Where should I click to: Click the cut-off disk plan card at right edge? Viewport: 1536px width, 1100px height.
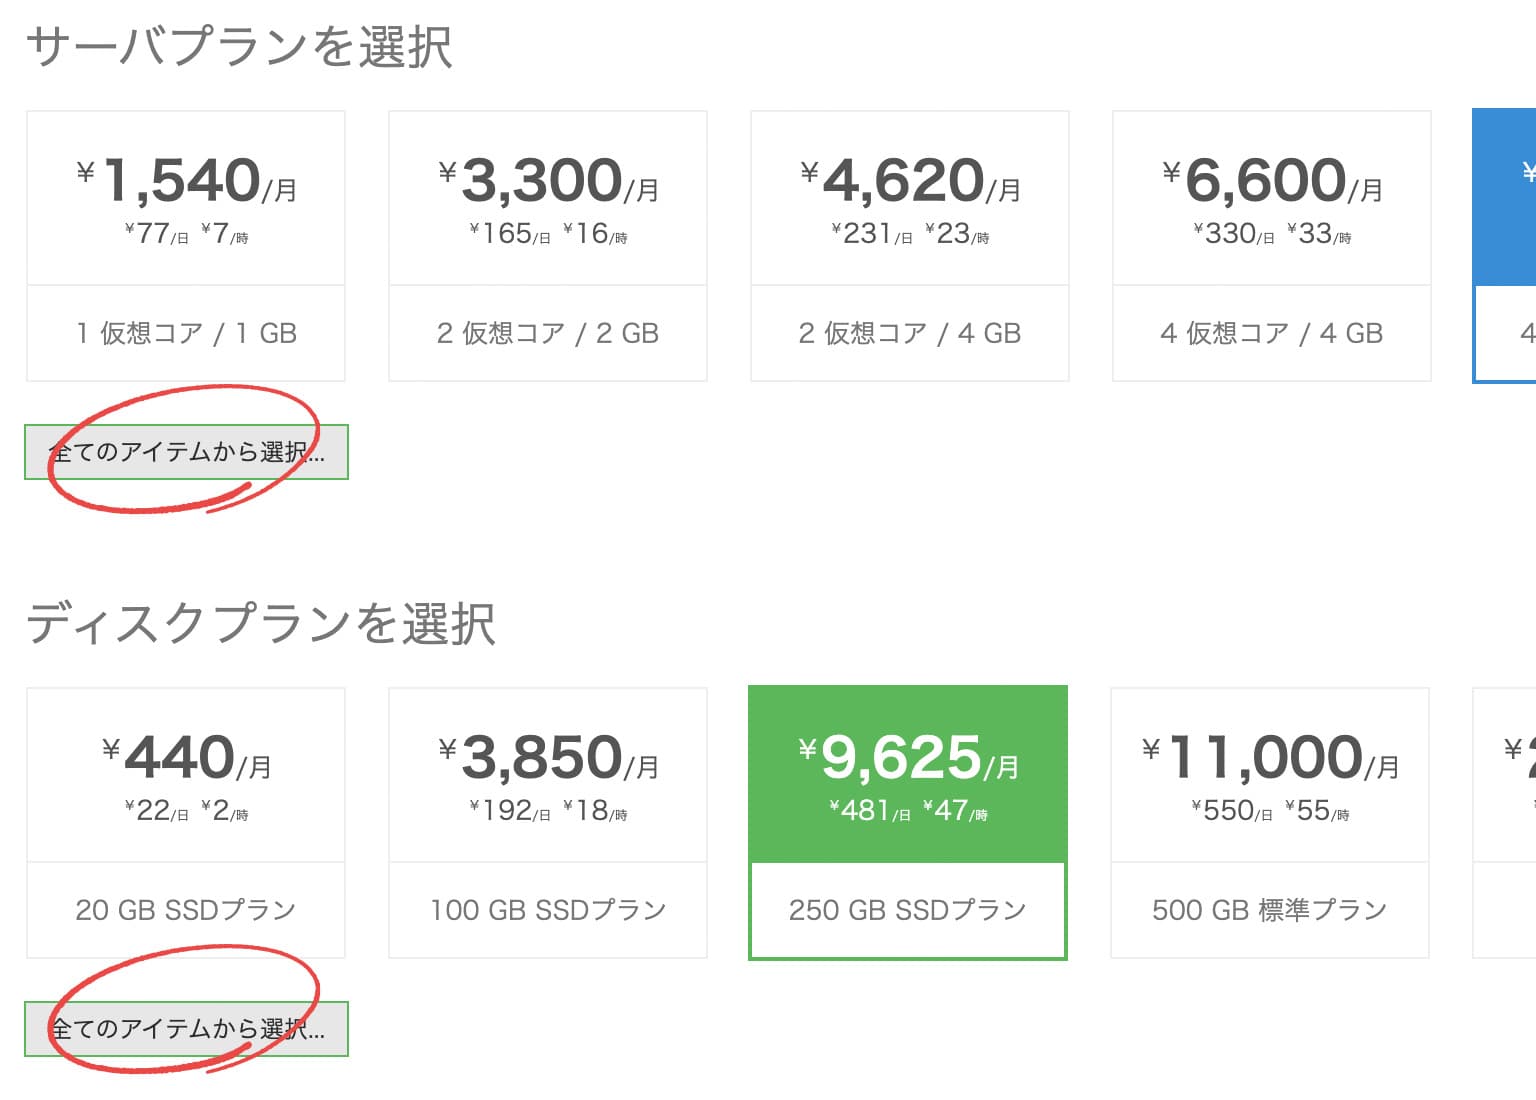1505,822
